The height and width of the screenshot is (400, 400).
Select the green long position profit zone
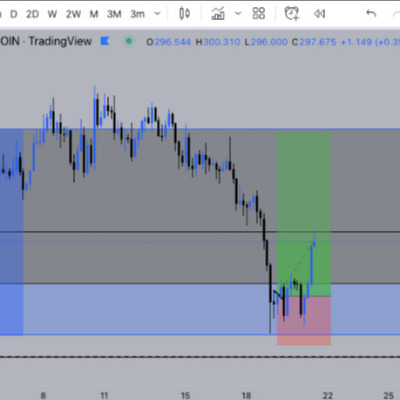(304, 215)
